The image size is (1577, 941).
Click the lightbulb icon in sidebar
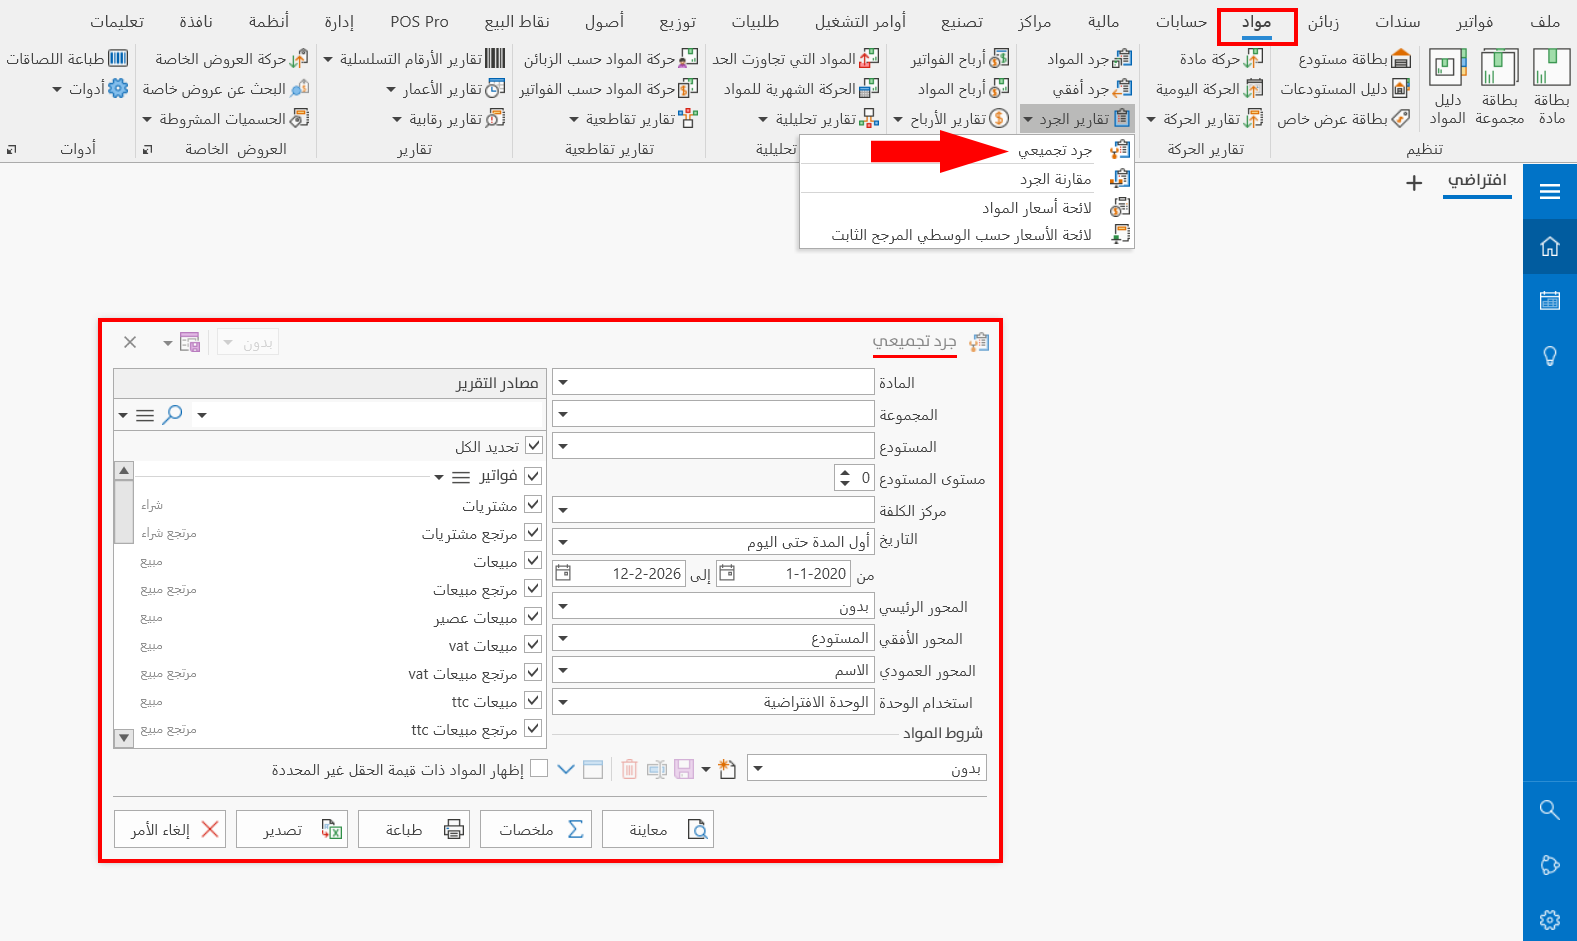click(1550, 356)
